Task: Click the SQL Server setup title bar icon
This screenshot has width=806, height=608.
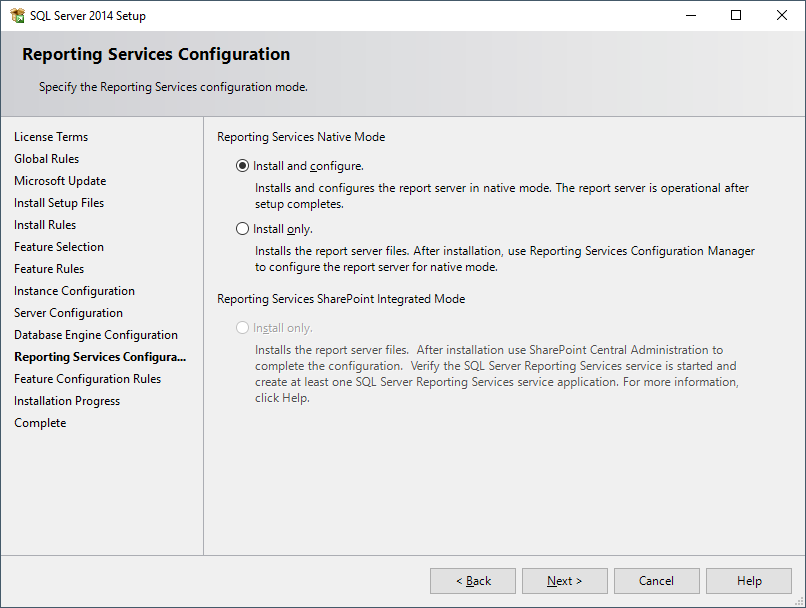Action: (x=17, y=15)
